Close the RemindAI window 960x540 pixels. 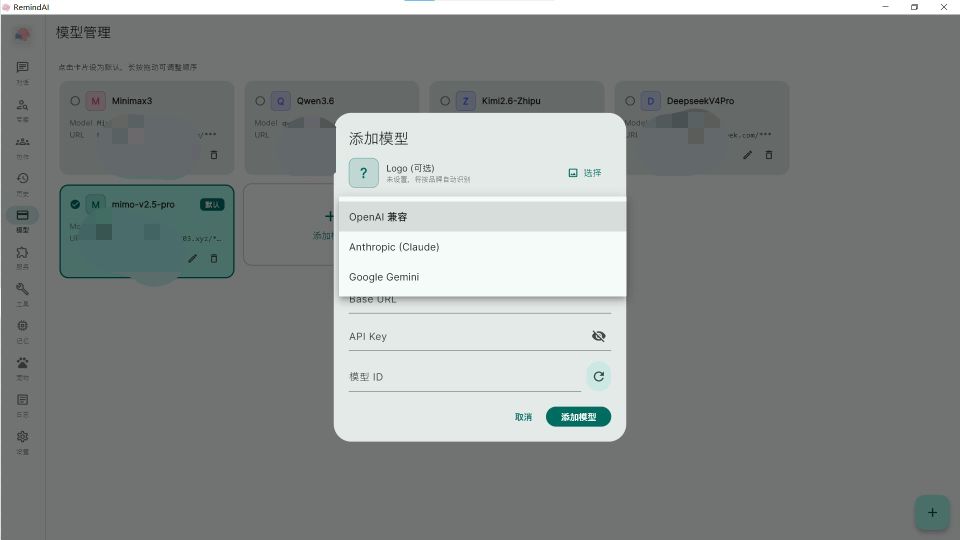click(x=943, y=7)
